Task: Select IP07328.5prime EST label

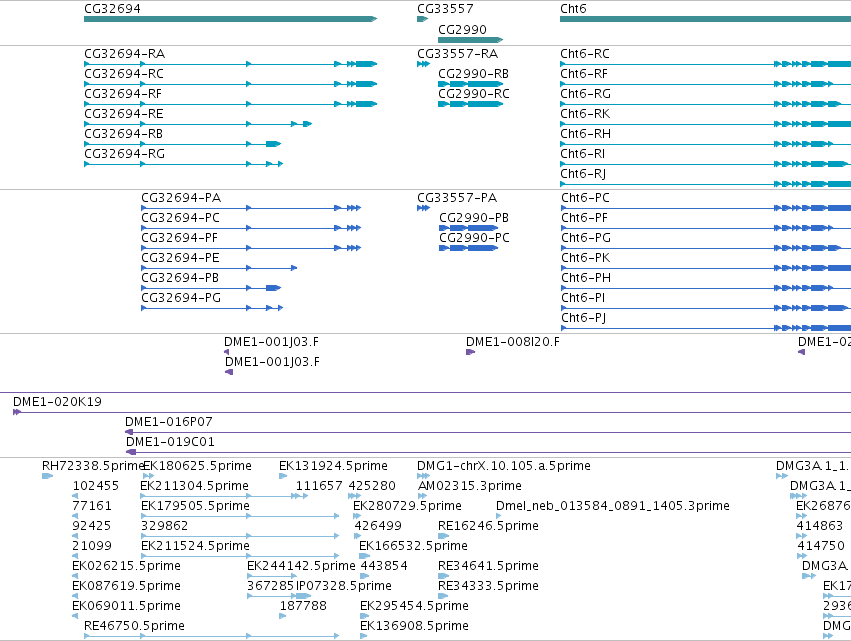Action: pyautogui.click(x=344, y=586)
